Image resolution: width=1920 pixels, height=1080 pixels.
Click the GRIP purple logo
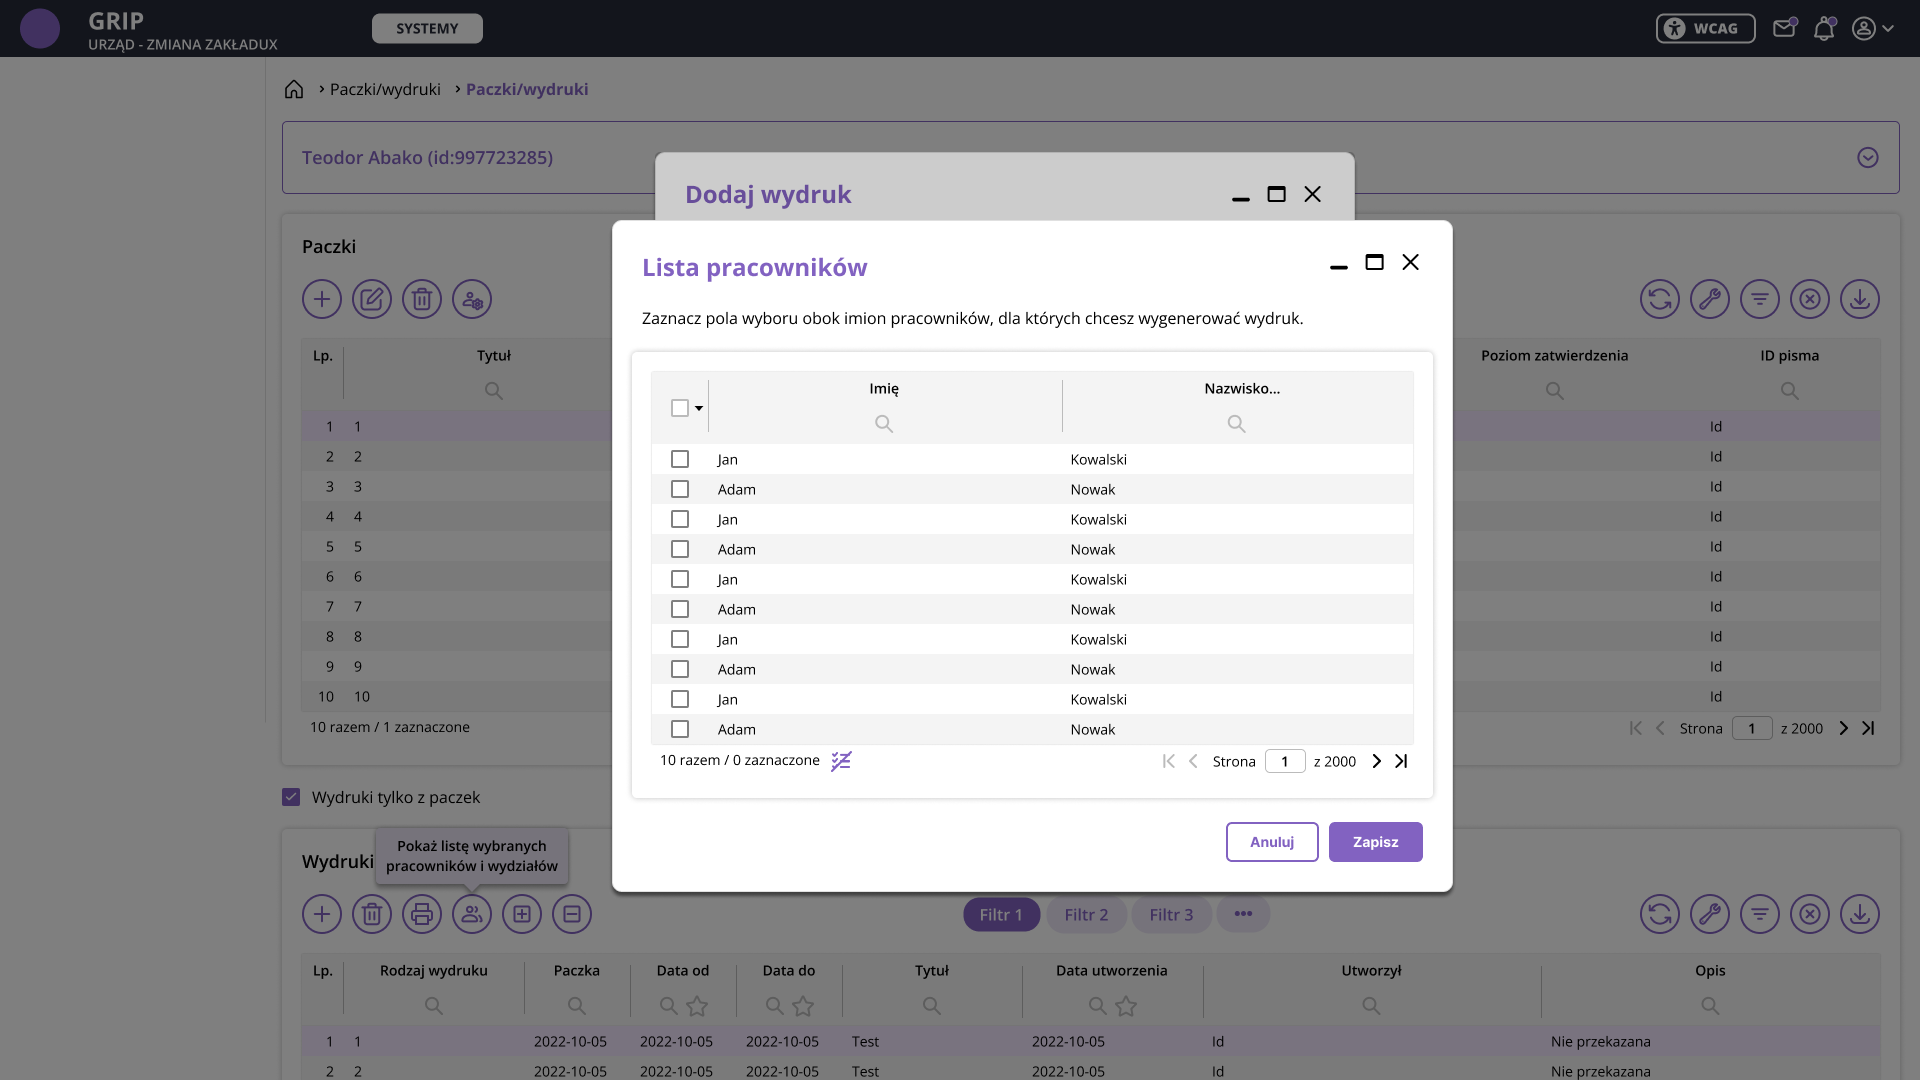click(40, 28)
